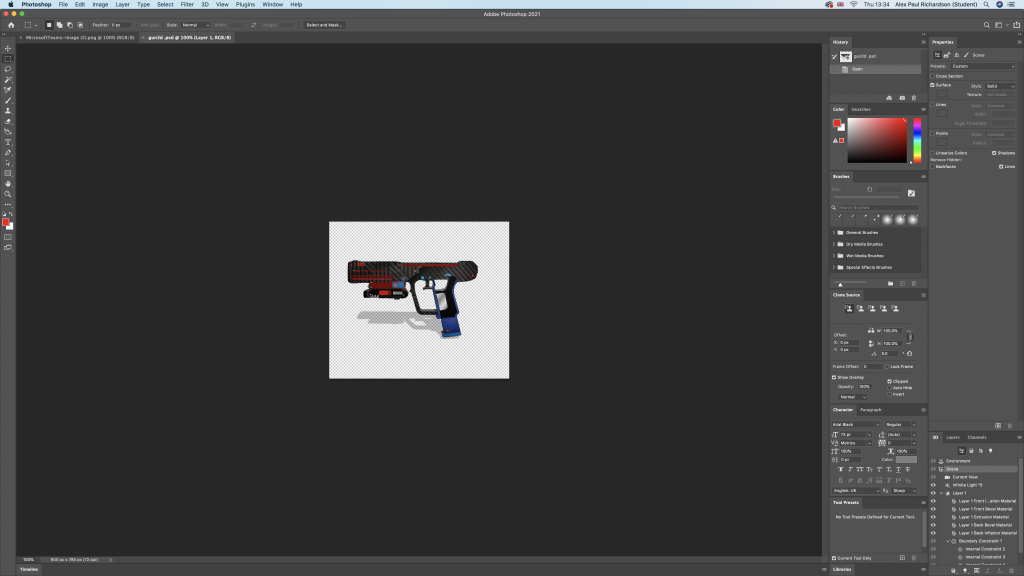Select the Path Selection tool
Screen dimensions: 1024x576
point(8,163)
